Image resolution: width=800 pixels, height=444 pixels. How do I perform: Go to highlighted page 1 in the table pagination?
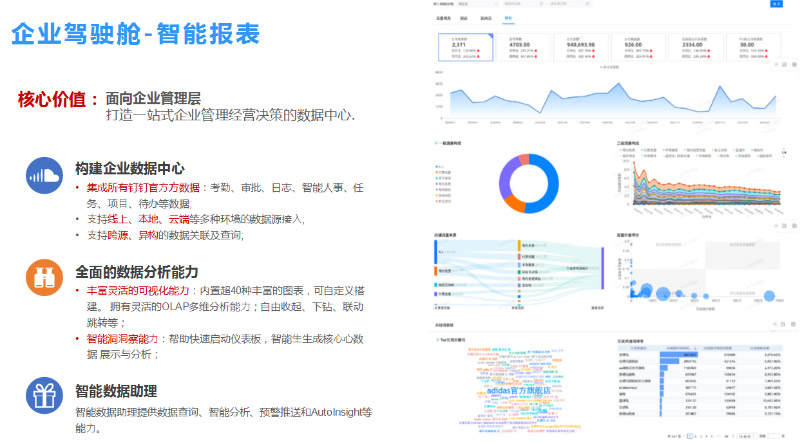coord(690,436)
